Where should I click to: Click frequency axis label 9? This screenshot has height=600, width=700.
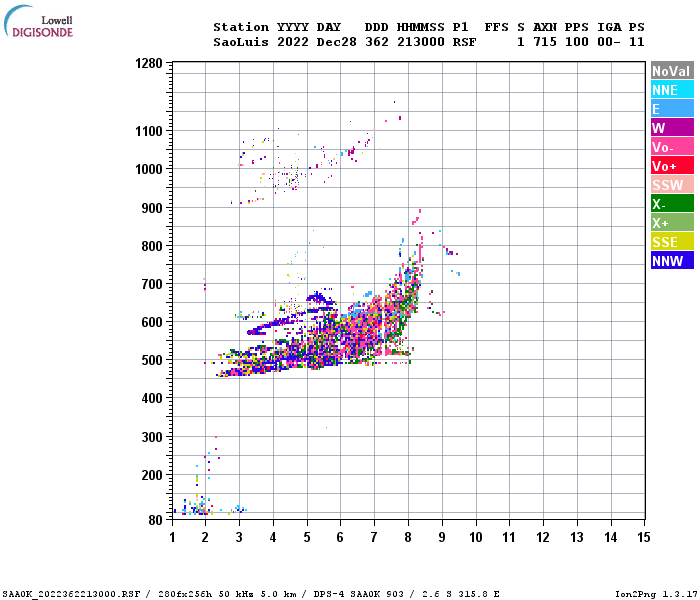442,537
